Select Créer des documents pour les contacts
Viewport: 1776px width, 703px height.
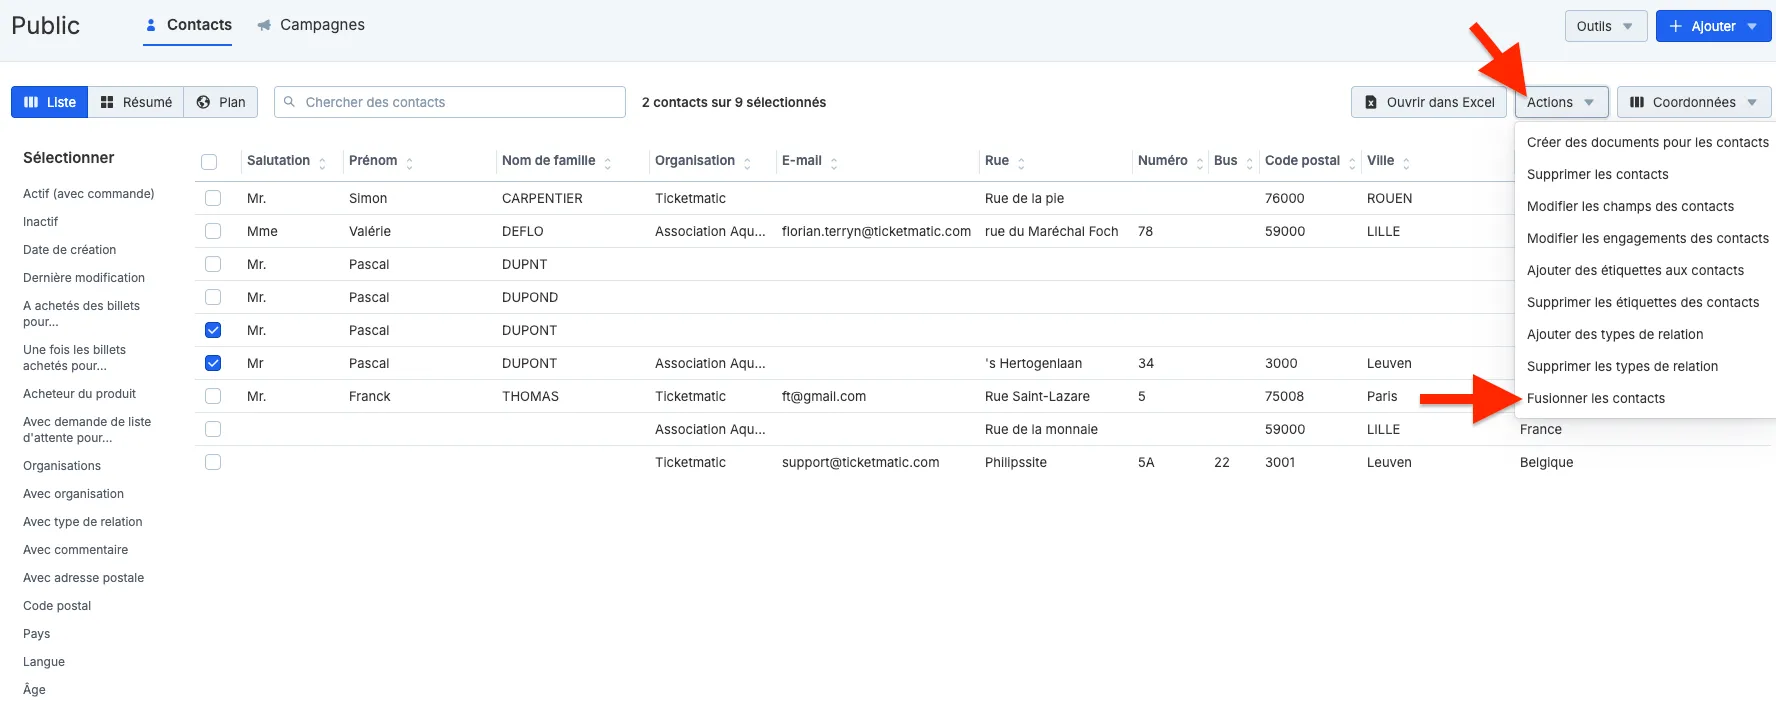[1648, 142]
